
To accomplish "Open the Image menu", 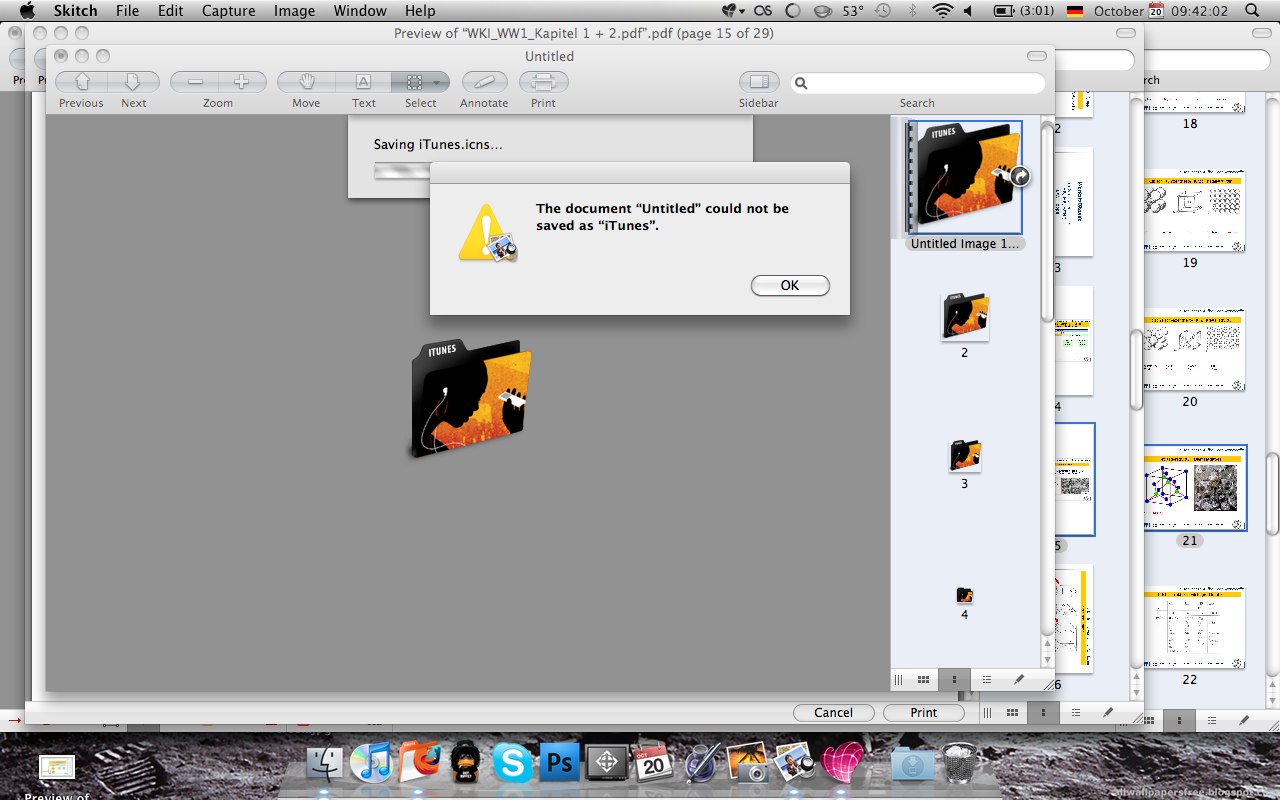I will pos(294,11).
